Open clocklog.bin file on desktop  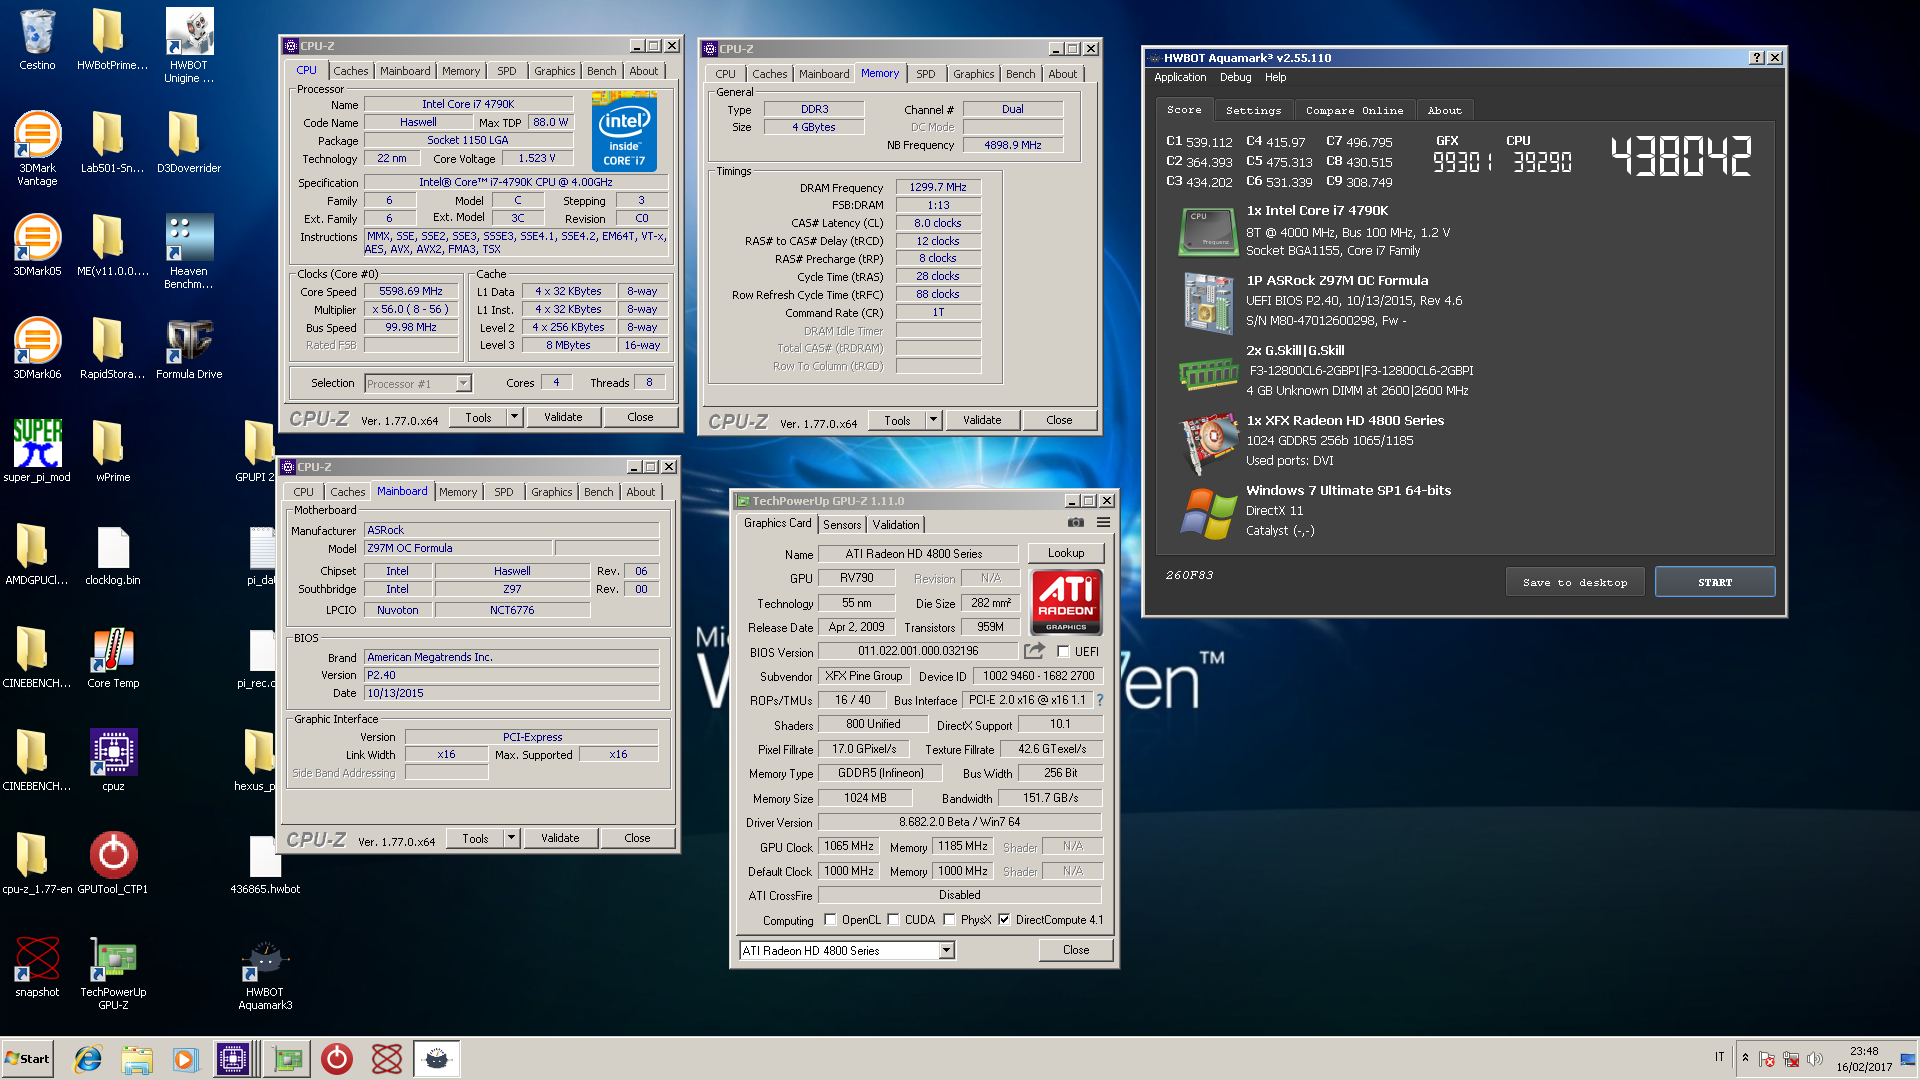pyautogui.click(x=113, y=554)
